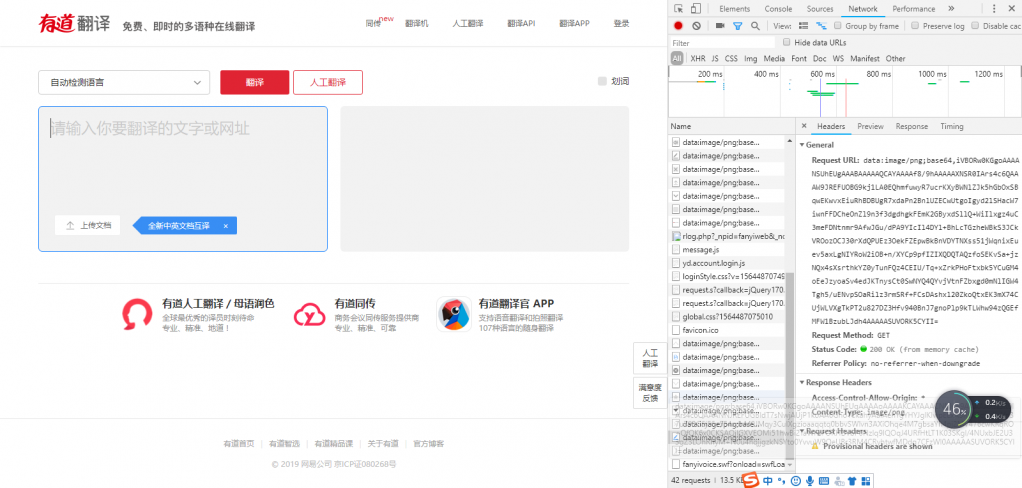
Task: Collapse the General section
Action: click(x=803, y=145)
